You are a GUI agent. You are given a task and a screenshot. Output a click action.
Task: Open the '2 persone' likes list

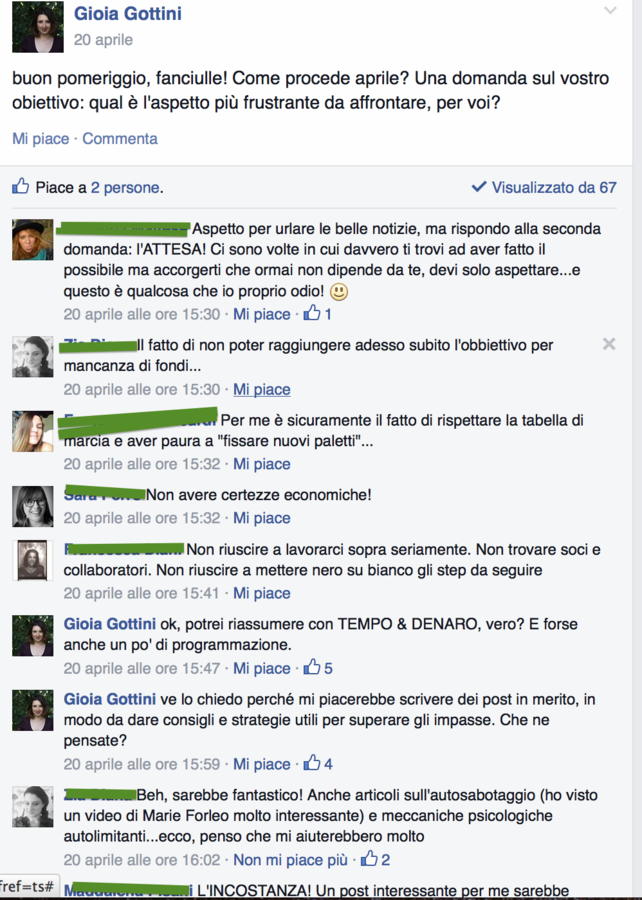click(125, 188)
